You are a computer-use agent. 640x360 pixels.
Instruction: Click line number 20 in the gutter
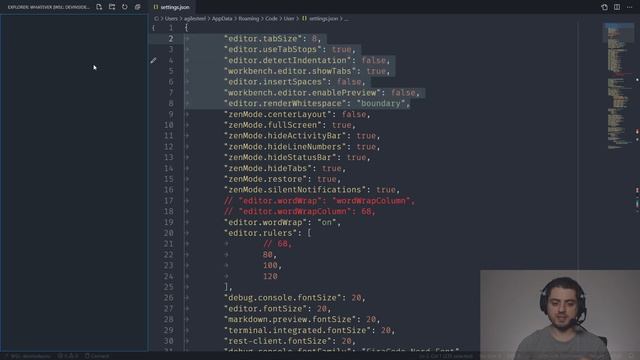click(x=169, y=233)
